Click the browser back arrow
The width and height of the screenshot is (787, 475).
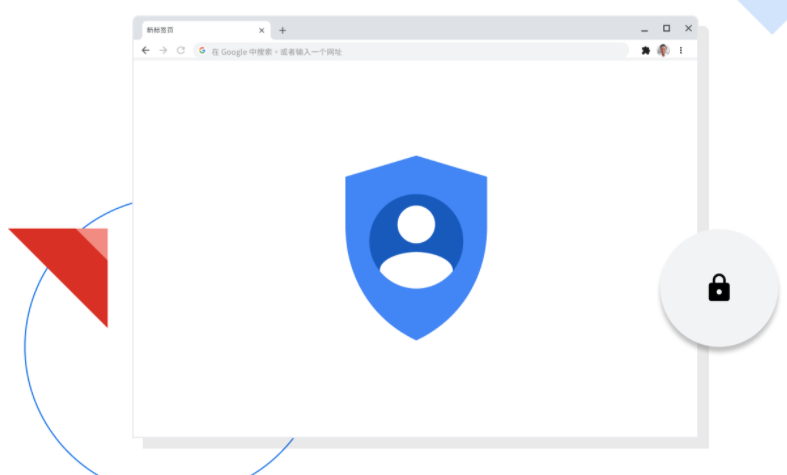point(146,50)
